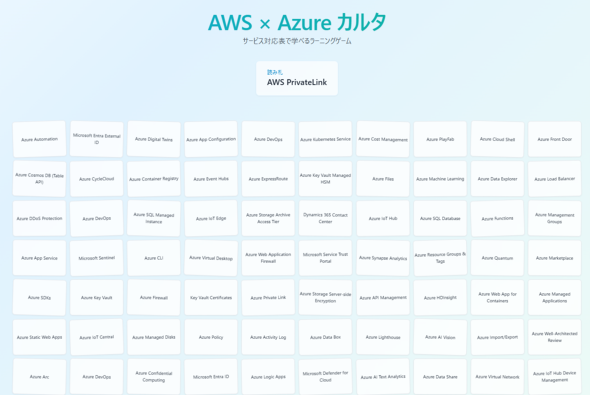Click the Azure Firewall card
The height and width of the screenshot is (395, 590).
coord(154,298)
